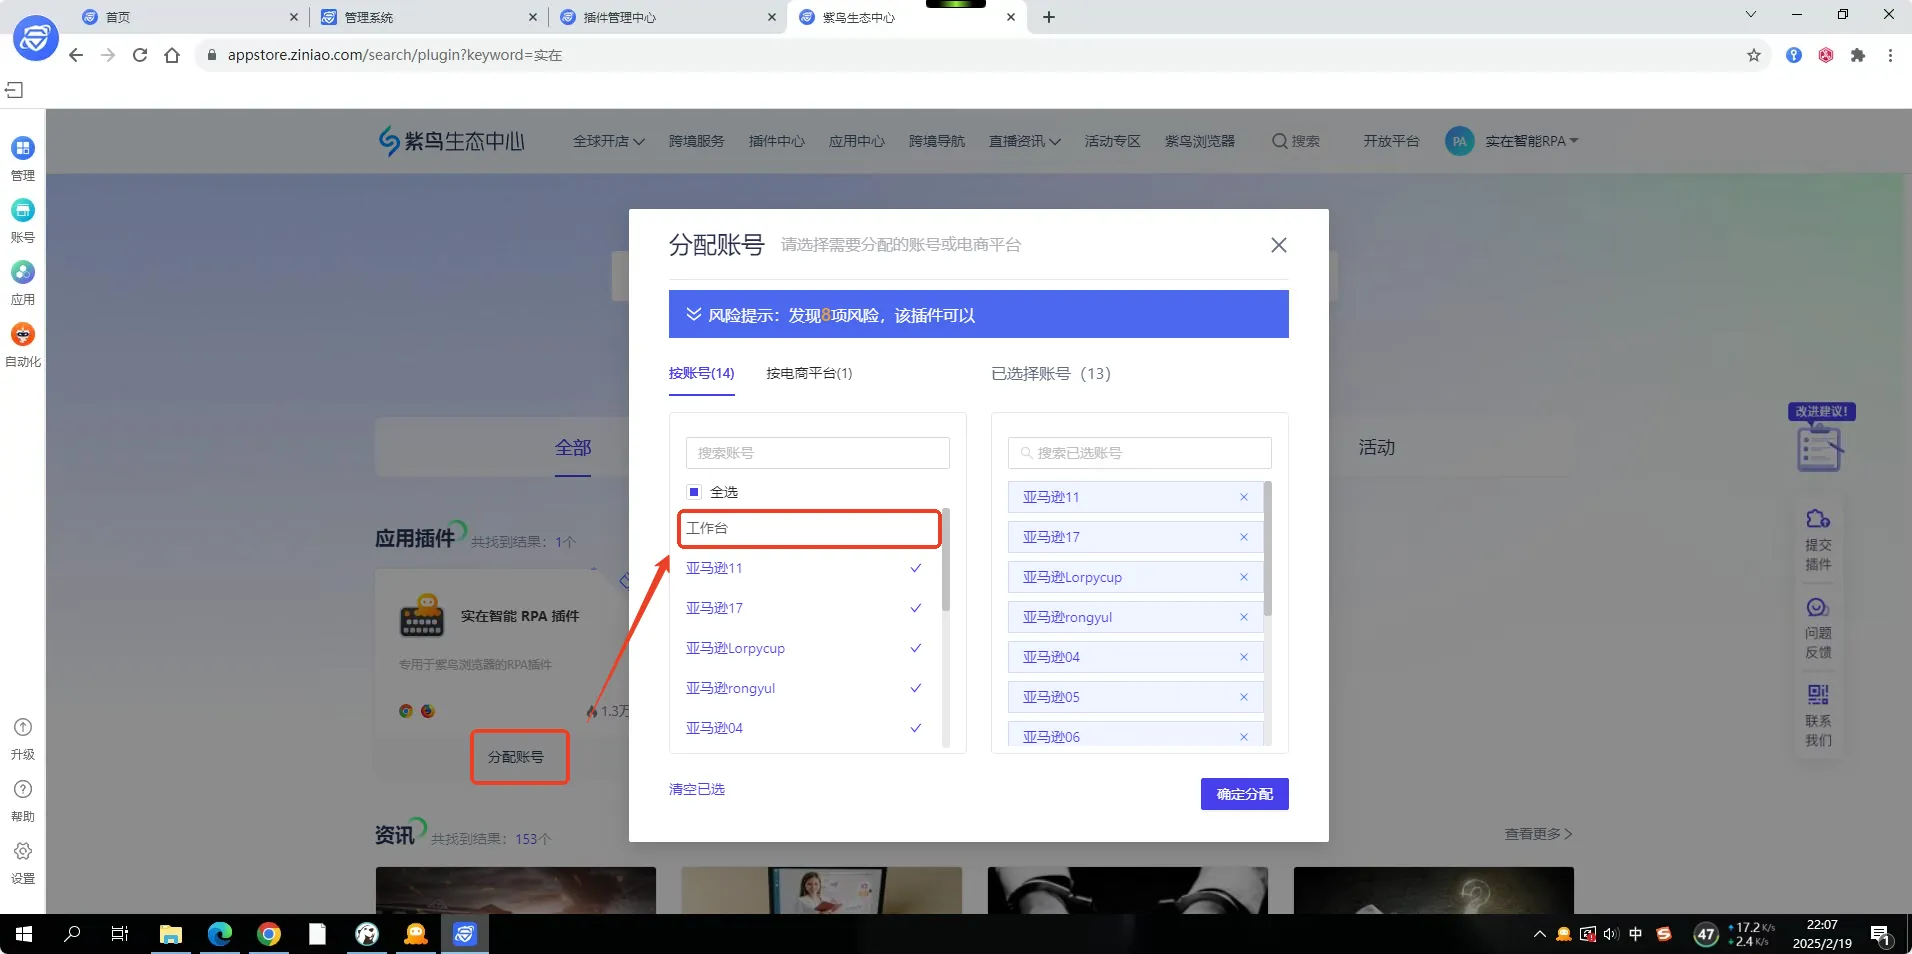Open File Explorer from the taskbar
Screen dimensions: 1912x954
(x=171, y=934)
